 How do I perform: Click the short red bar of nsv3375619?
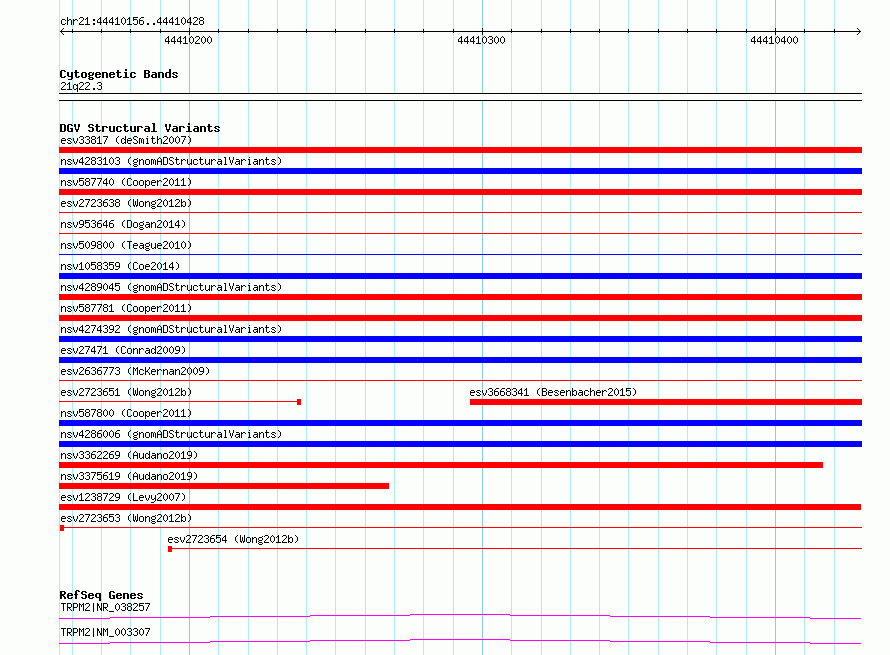point(224,486)
